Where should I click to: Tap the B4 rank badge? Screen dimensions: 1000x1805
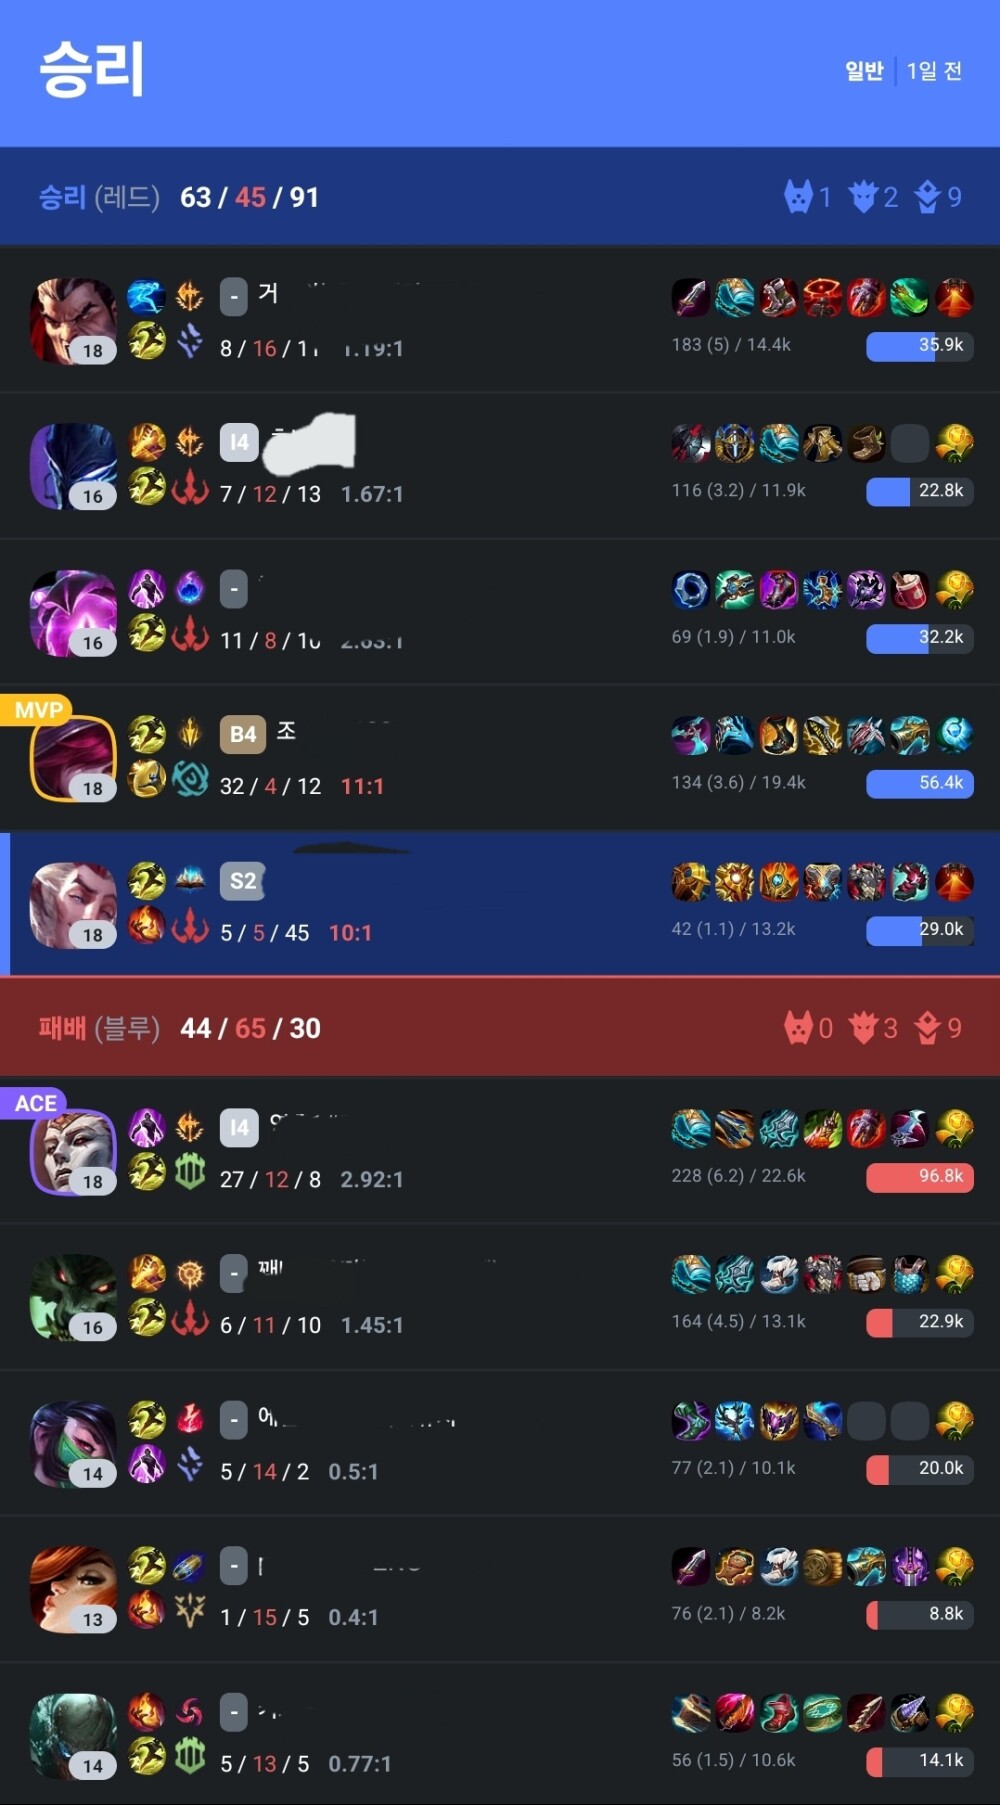pos(243,734)
